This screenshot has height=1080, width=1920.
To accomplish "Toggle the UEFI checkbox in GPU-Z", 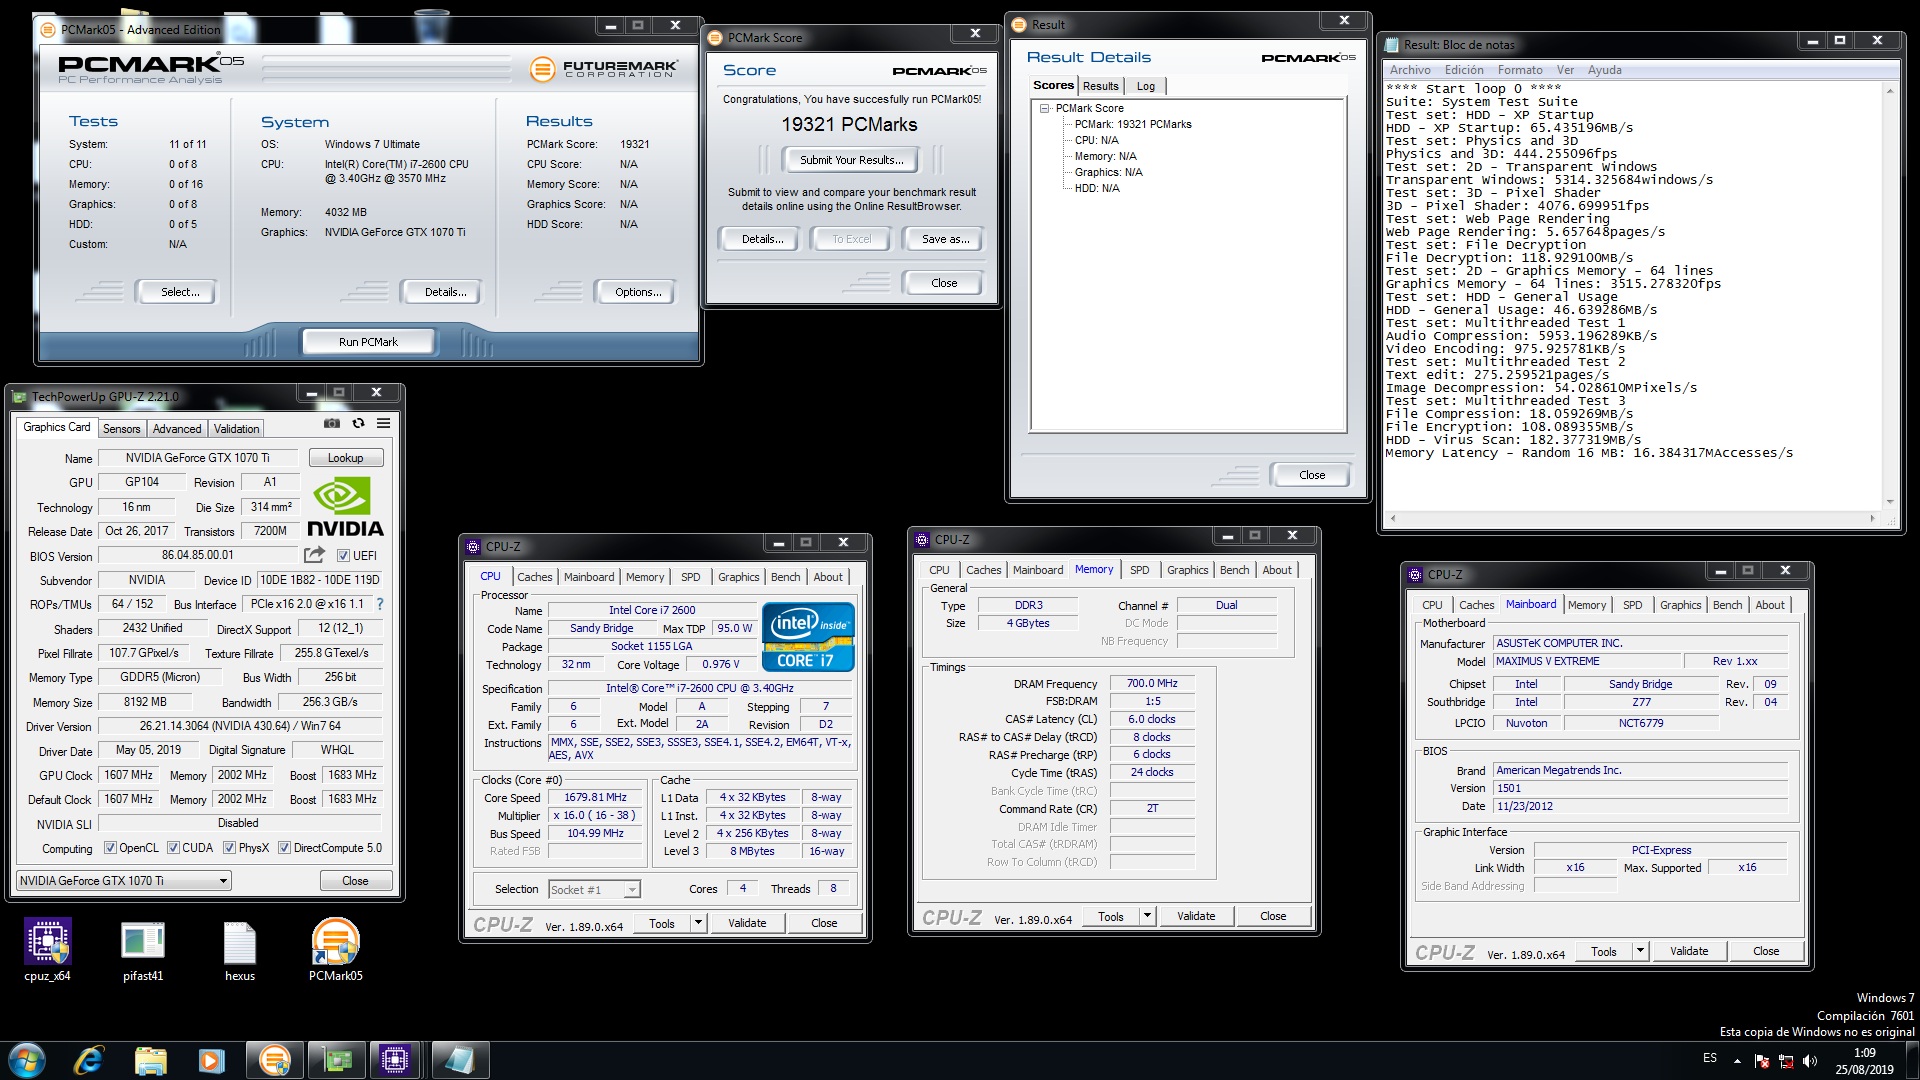I will (343, 556).
